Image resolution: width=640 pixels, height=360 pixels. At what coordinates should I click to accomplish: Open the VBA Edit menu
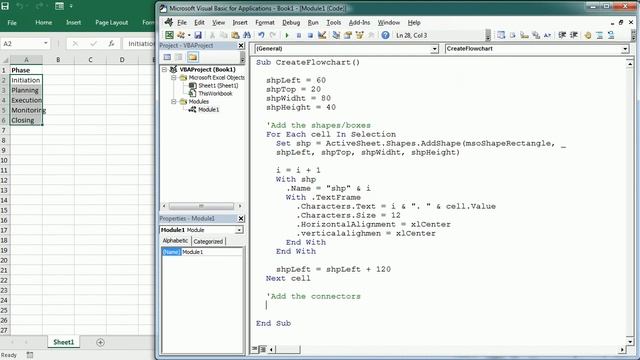pyautogui.click(x=199, y=23)
